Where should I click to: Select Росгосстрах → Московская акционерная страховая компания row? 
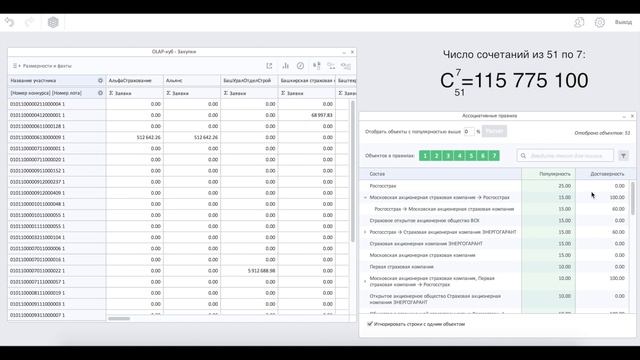pos(495,209)
